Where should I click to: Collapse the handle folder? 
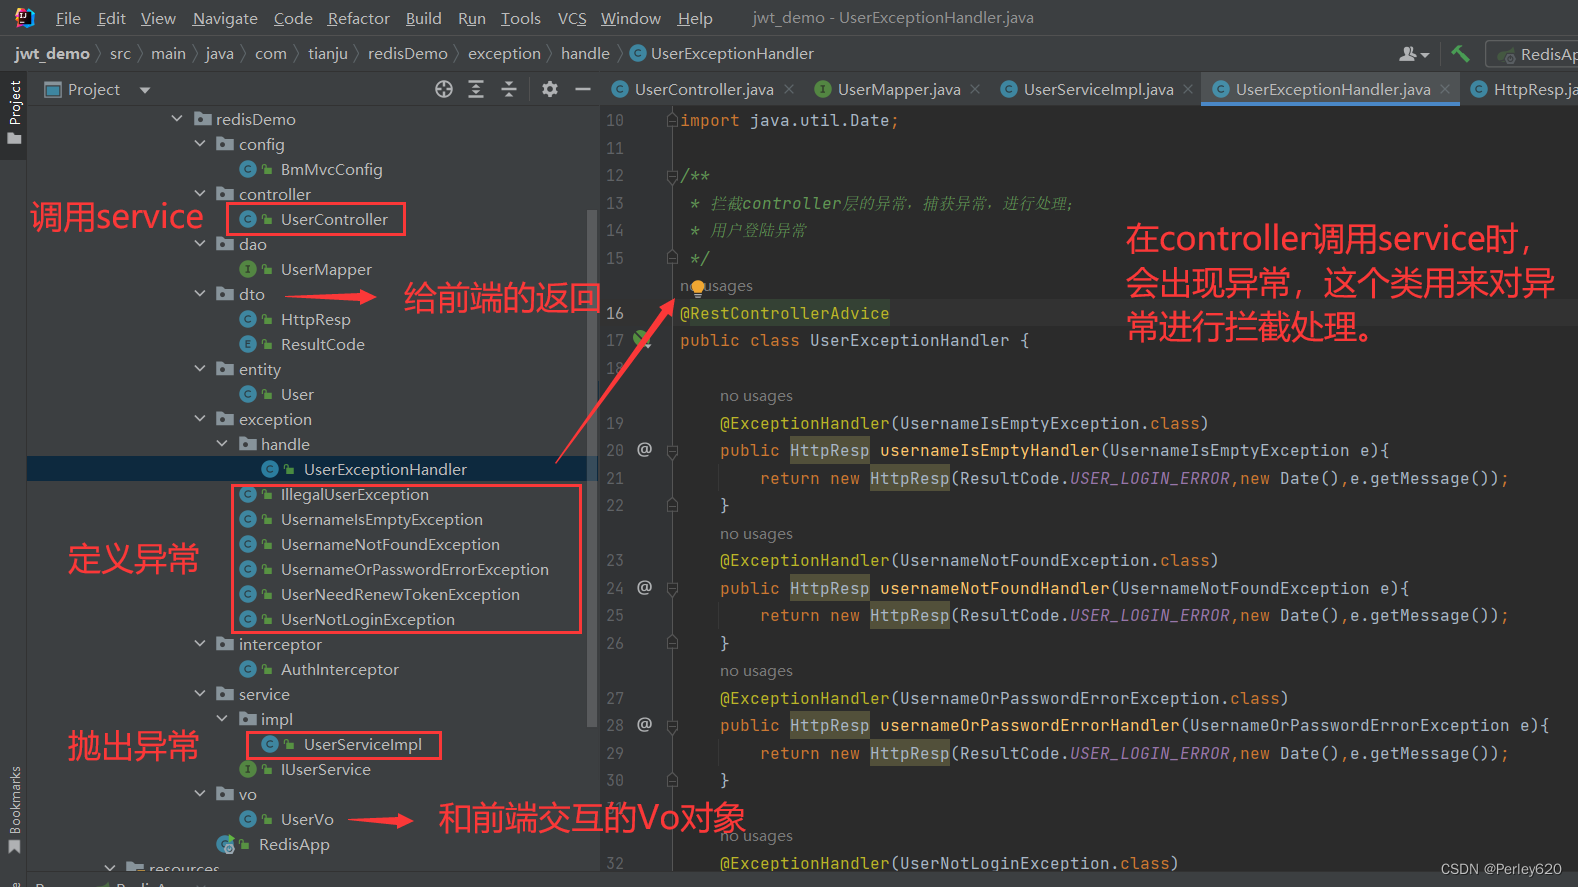pos(222,444)
